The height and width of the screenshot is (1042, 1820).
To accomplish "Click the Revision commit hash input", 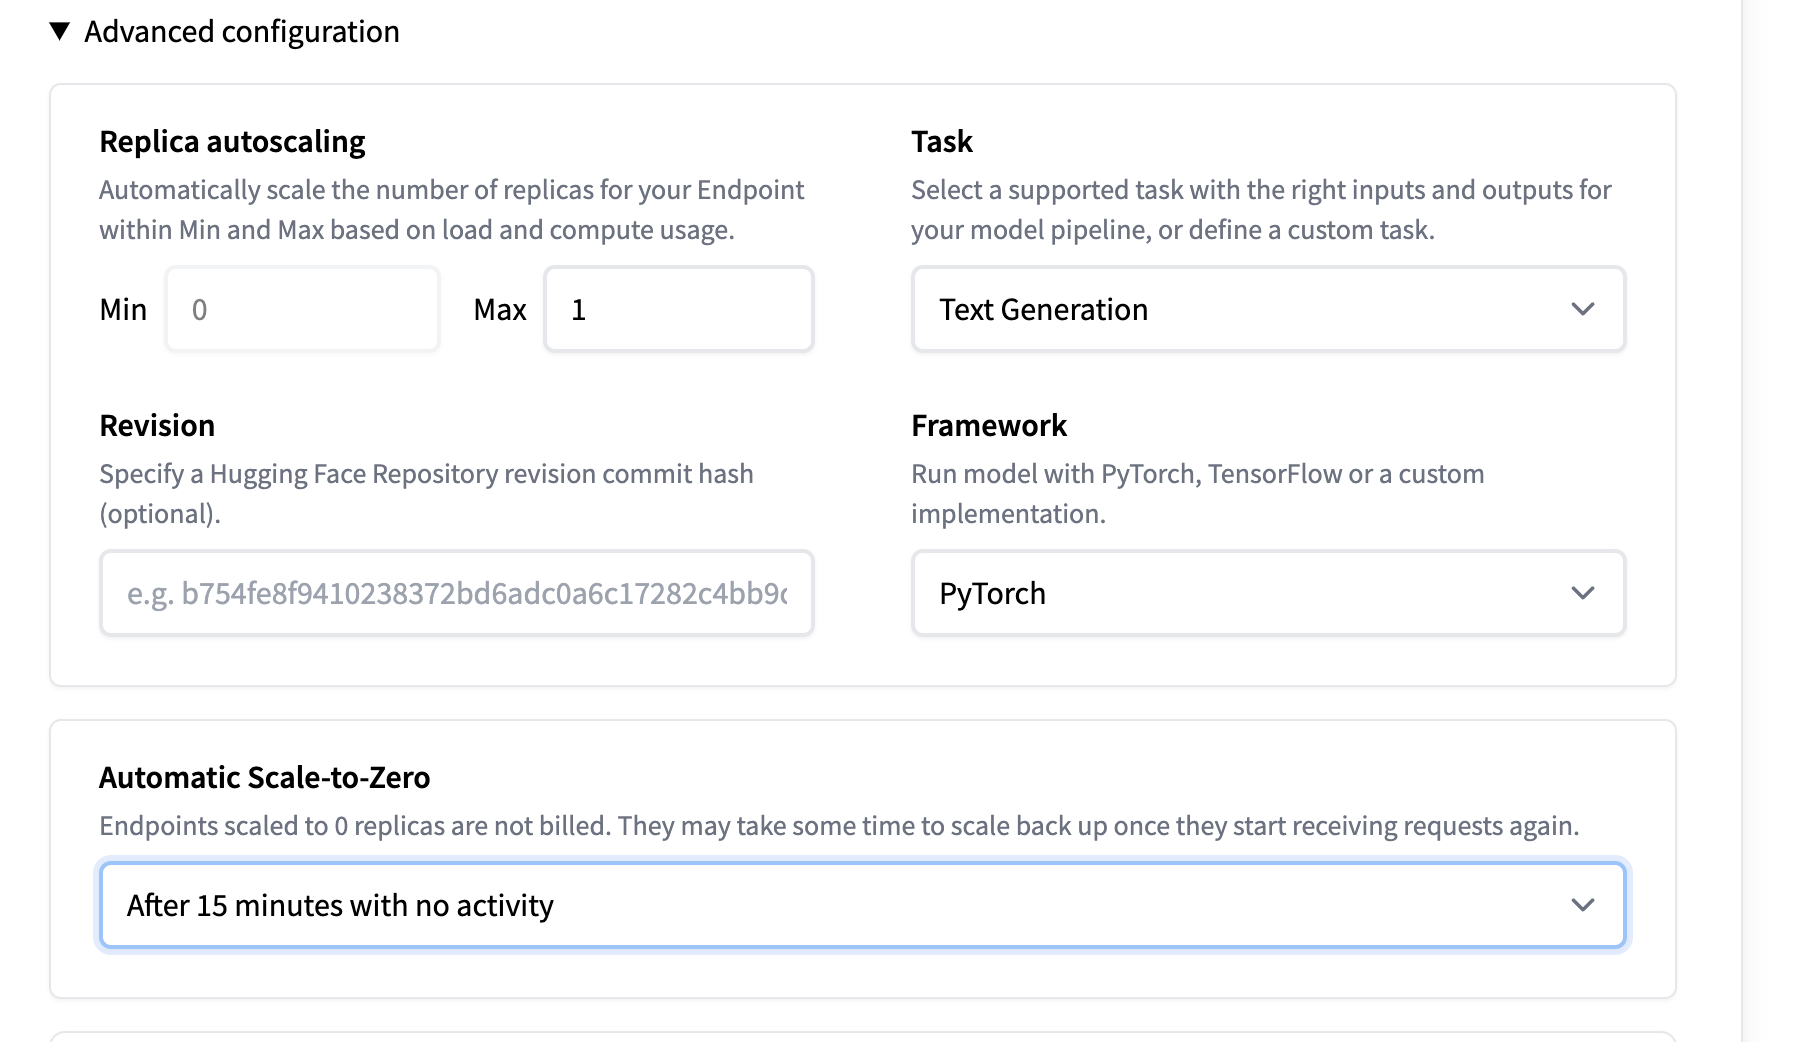I will click(x=456, y=593).
